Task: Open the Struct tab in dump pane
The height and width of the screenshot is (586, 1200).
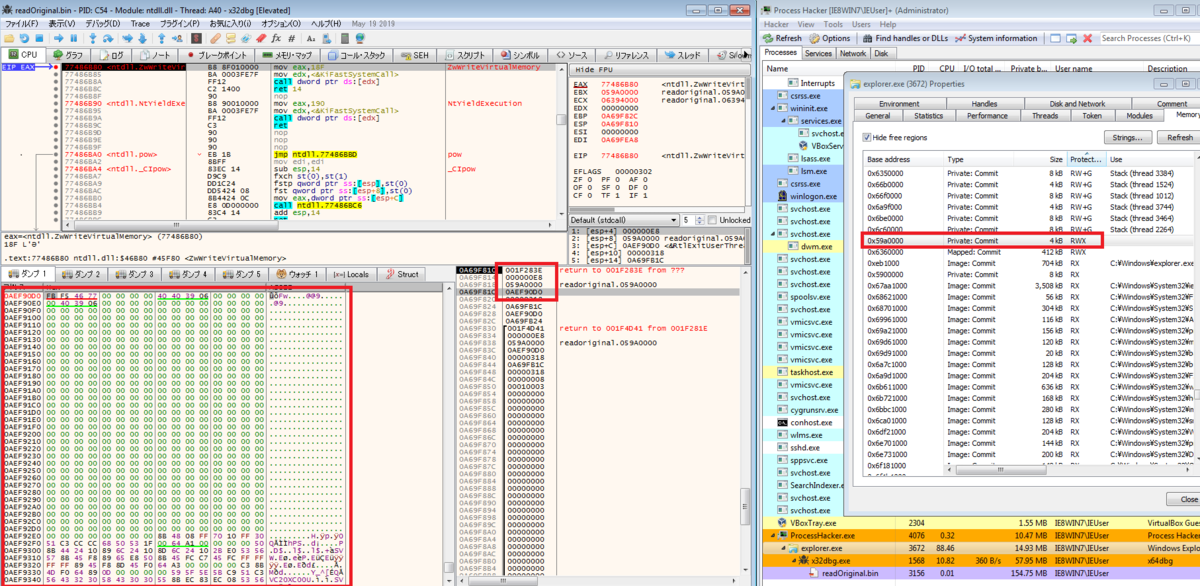Action: [402, 273]
